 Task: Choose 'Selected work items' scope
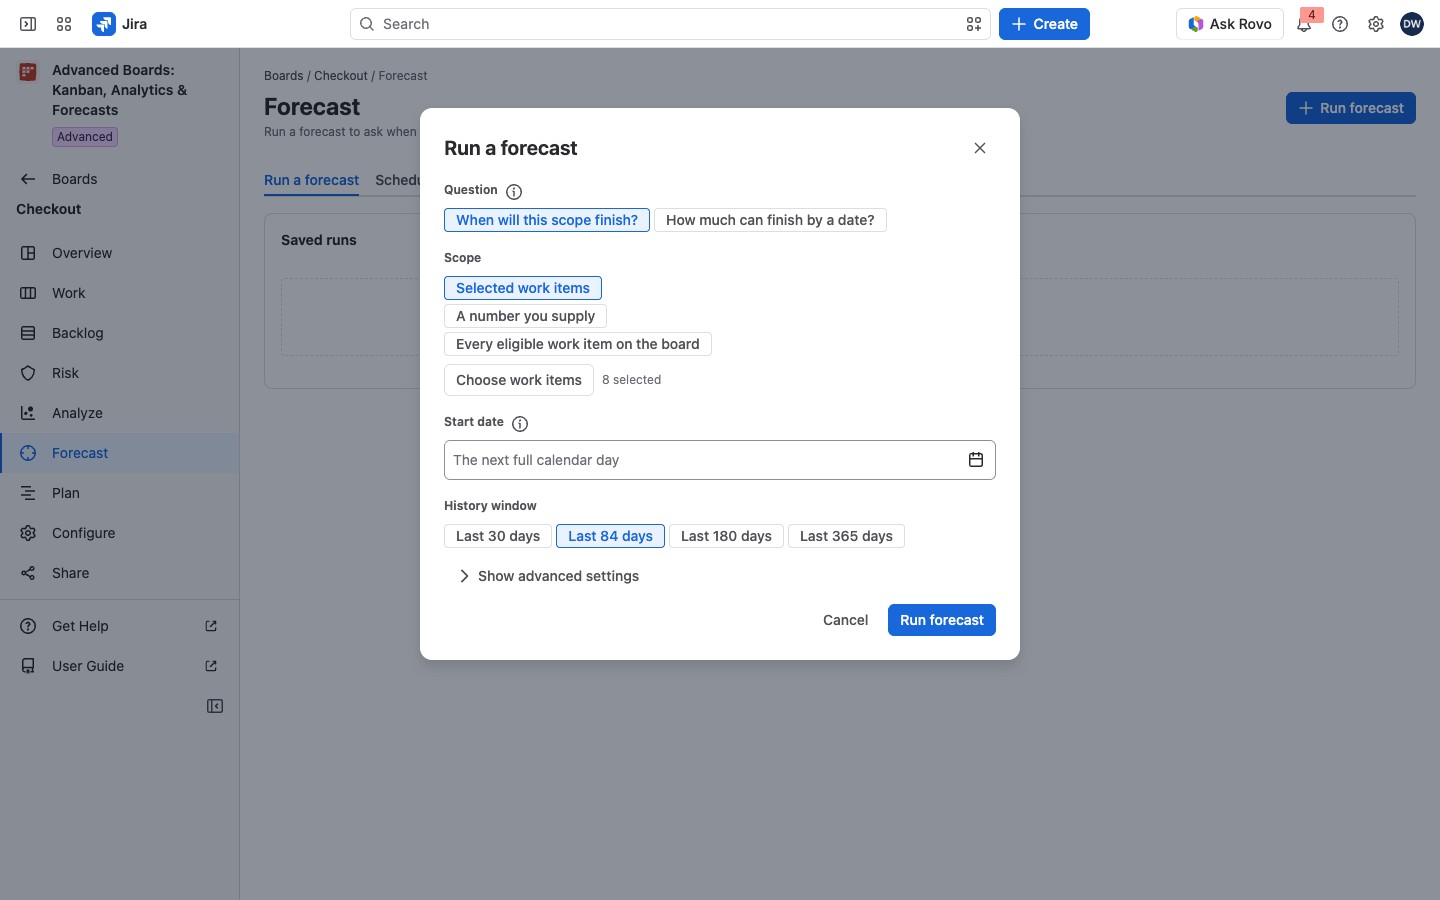click(523, 288)
